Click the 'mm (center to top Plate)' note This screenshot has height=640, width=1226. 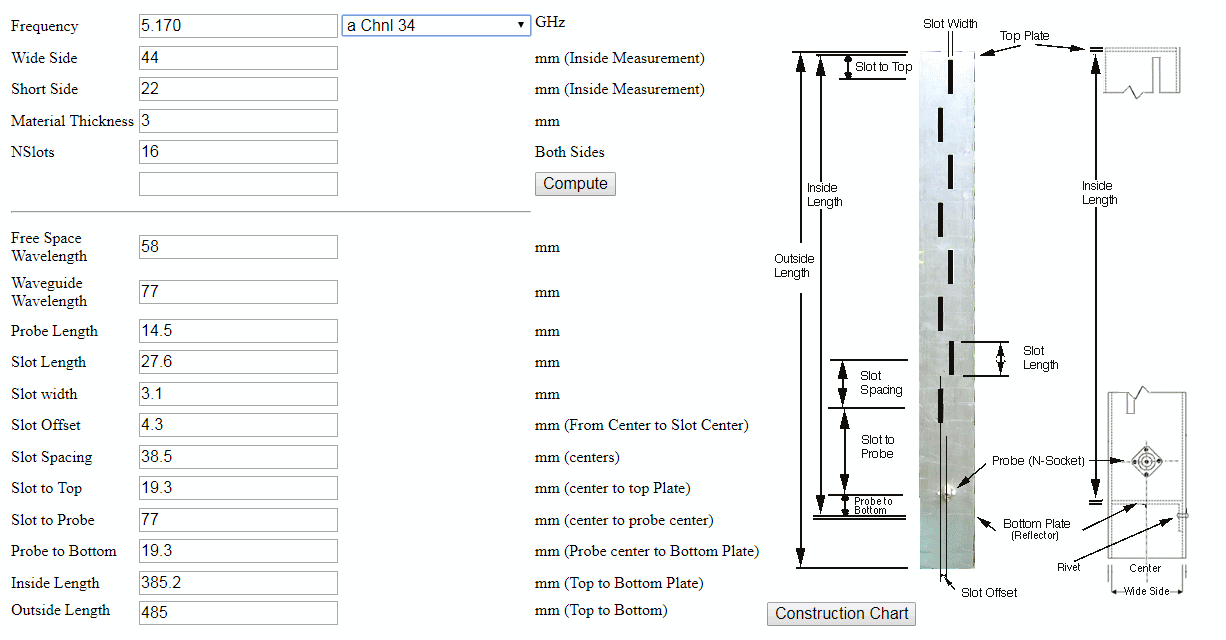click(x=613, y=488)
